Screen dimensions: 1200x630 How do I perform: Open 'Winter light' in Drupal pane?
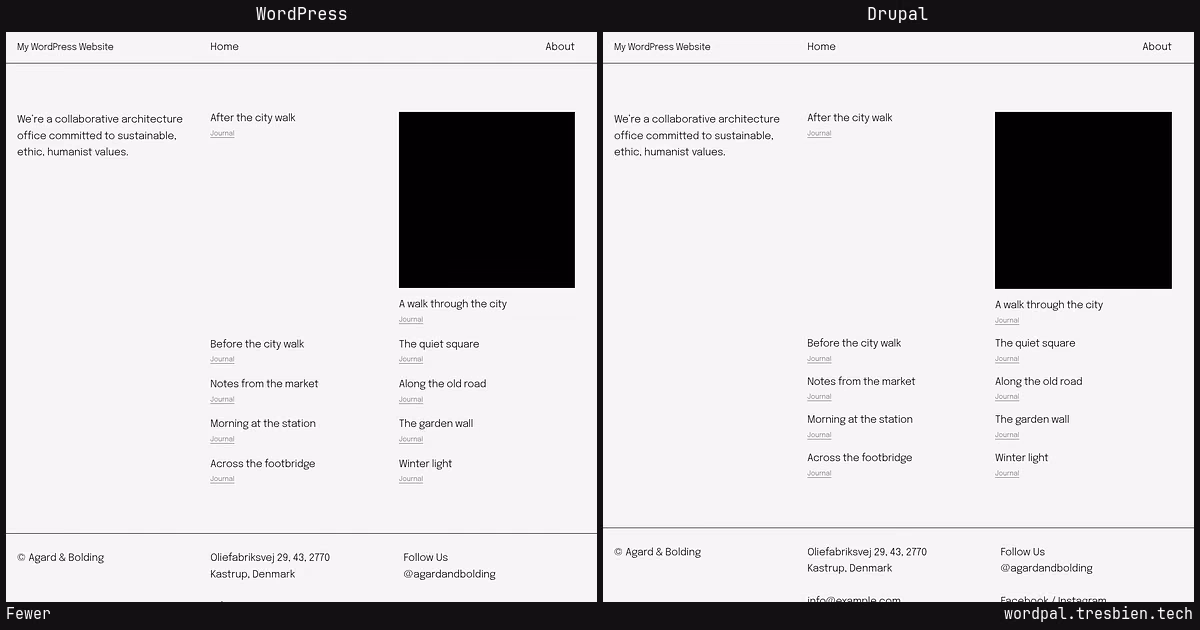click(1021, 458)
